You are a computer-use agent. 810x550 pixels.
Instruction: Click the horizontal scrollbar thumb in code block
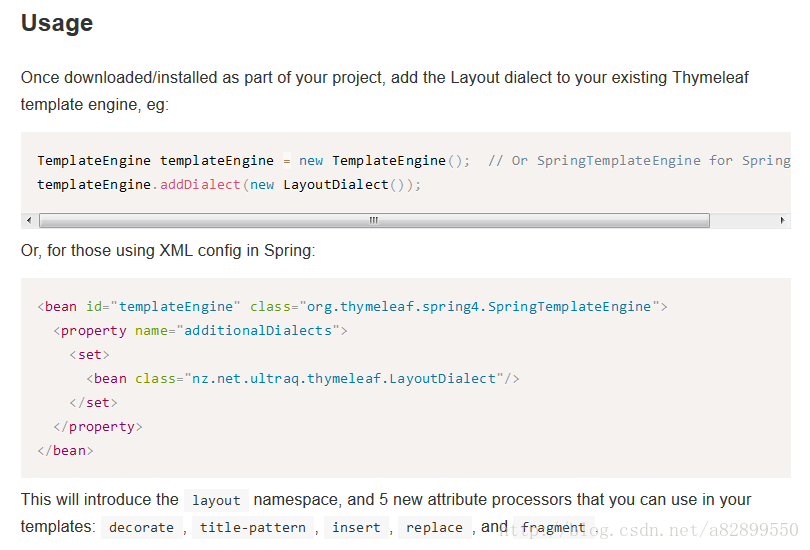[375, 221]
